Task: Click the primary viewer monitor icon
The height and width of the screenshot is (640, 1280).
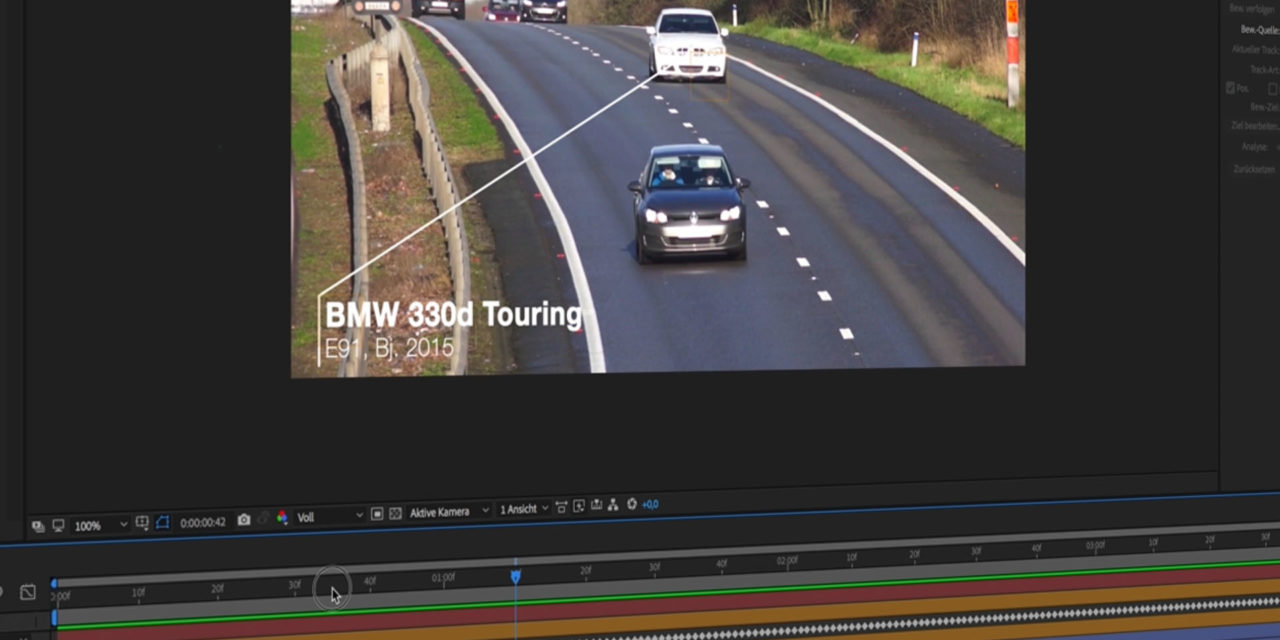Action: click(58, 525)
